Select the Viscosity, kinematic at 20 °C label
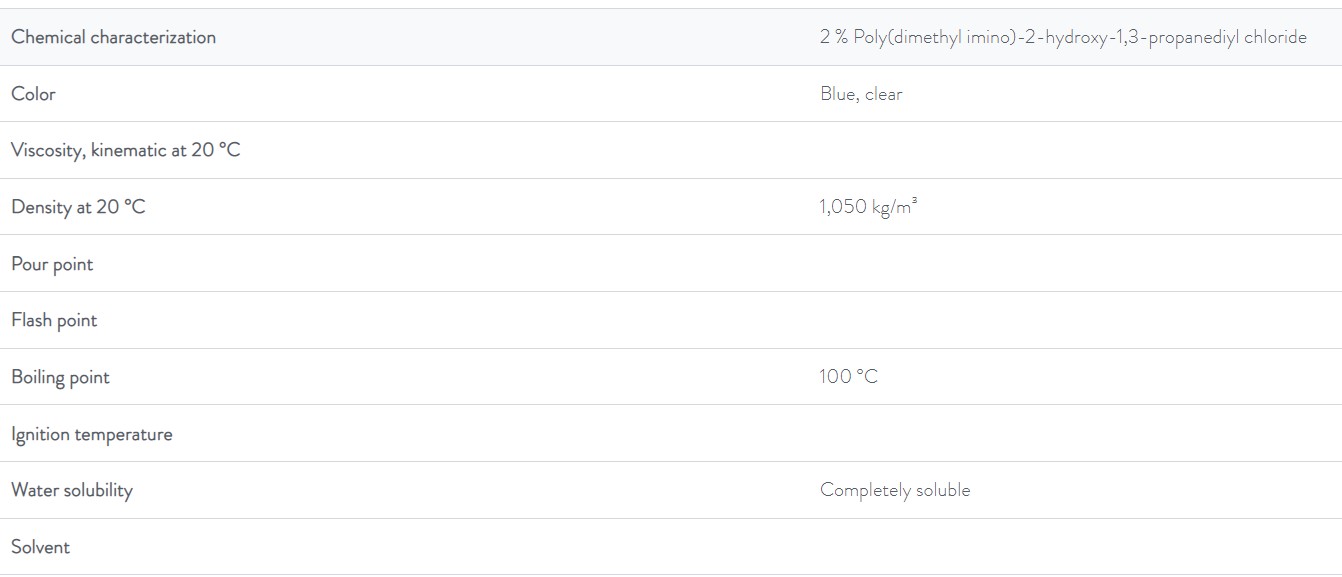Image resolution: width=1342 pixels, height=577 pixels. [x=126, y=151]
